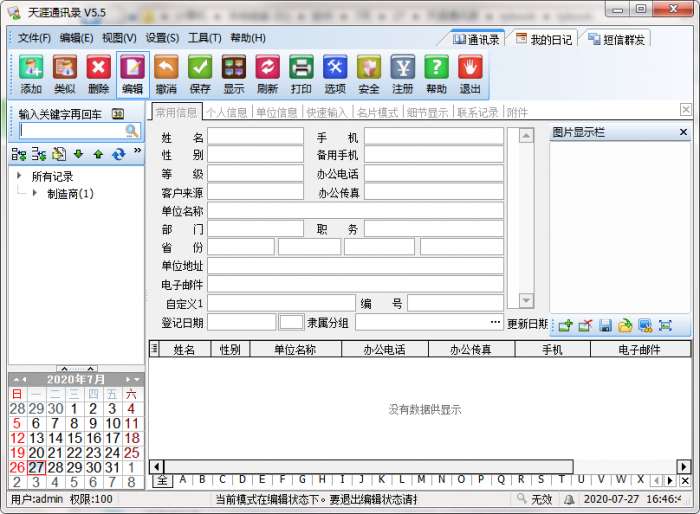The height and width of the screenshot is (514, 700).
Task: Expand the 所有记录 tree node
Action: tap(19, 176)
